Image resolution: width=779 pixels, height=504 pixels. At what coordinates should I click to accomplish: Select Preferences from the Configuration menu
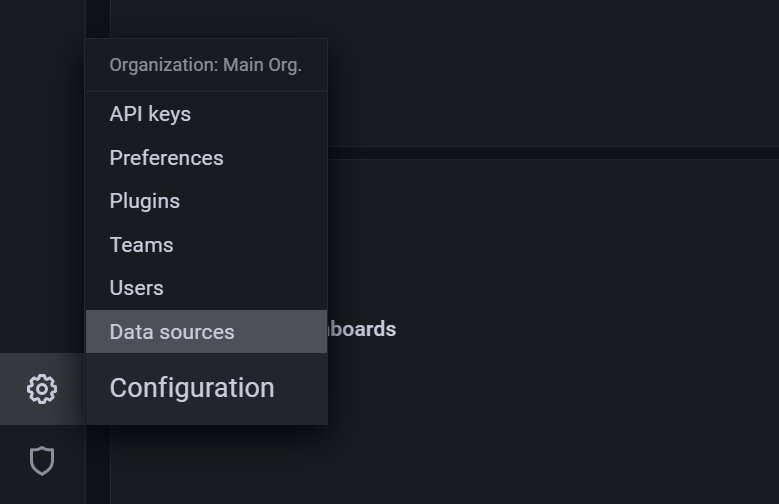point(166,158)
